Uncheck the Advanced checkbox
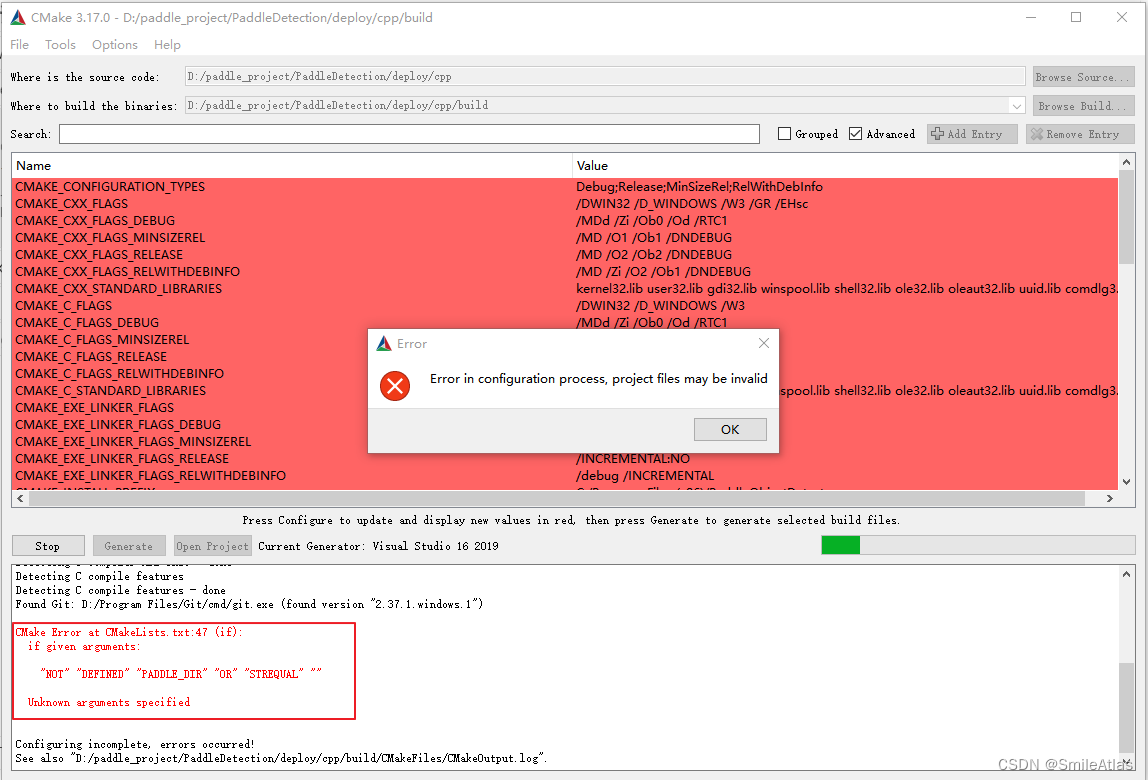 click(855, 134)
